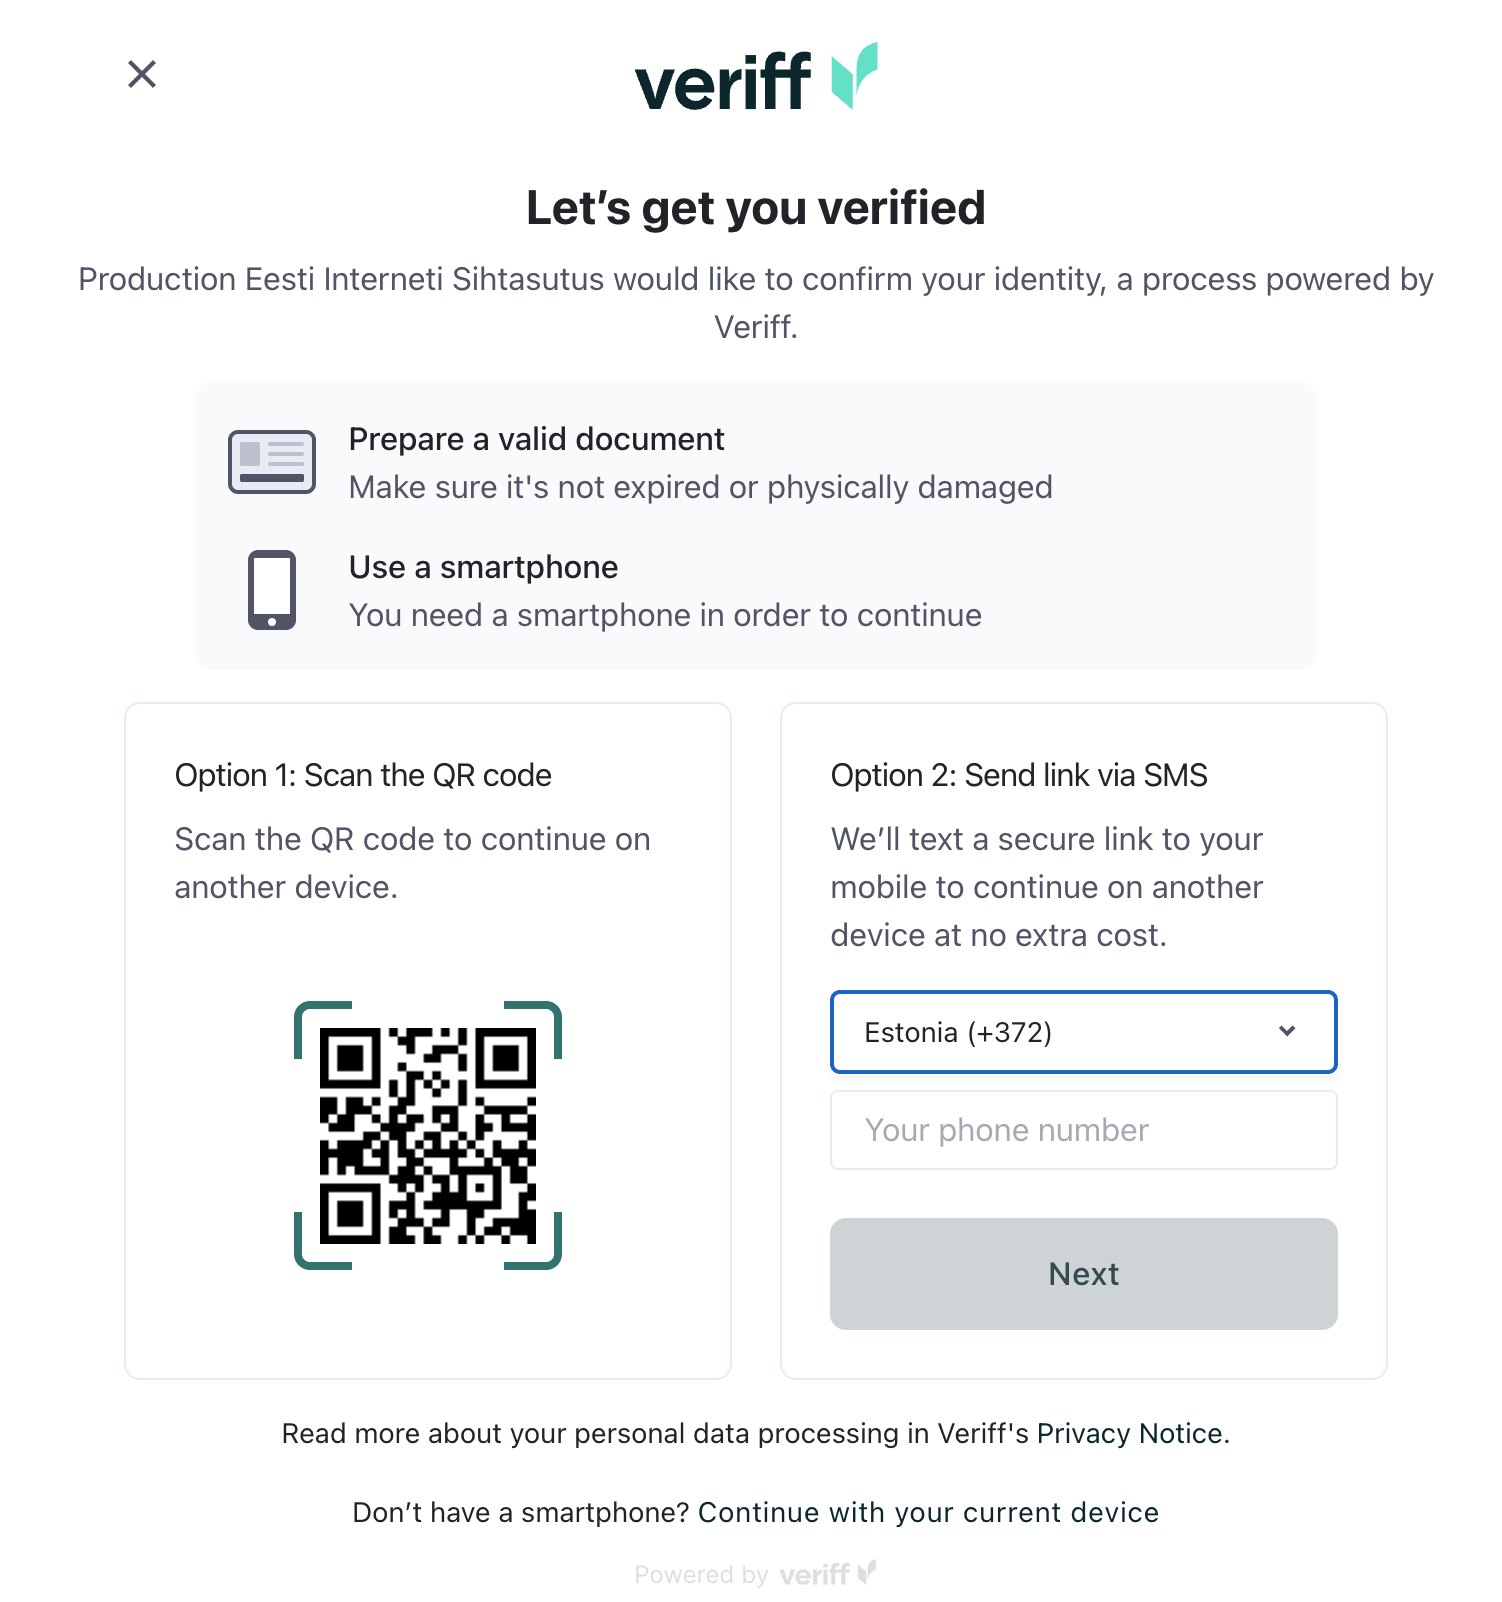Viewport: 1502px width, 1602px height.
Task: Click the ID document card icon
Action: click(x=272, y=462)
